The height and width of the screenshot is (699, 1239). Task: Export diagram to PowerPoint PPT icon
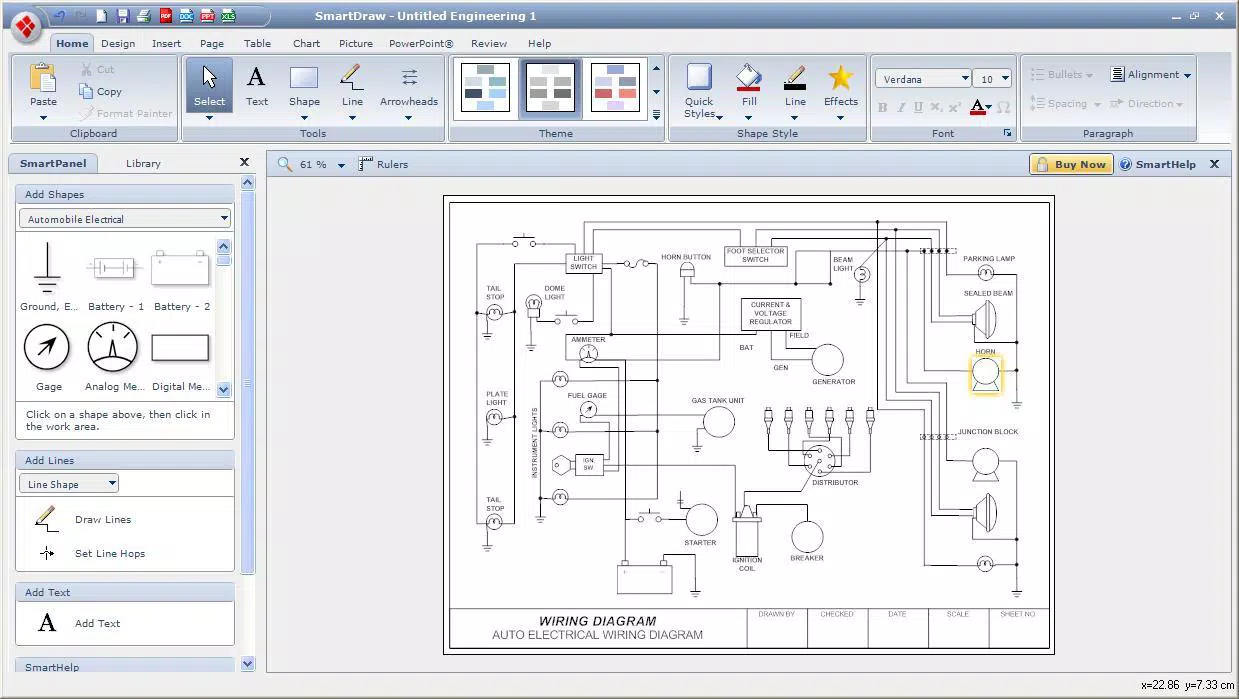[208, 16]
